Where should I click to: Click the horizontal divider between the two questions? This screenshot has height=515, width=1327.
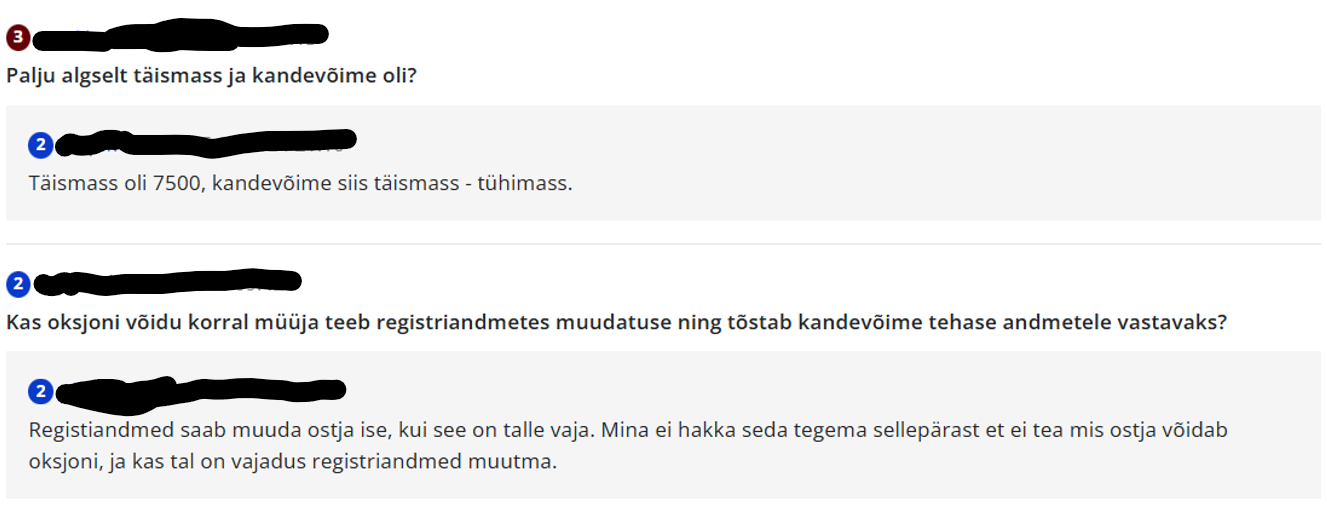(x=663, y=244)
